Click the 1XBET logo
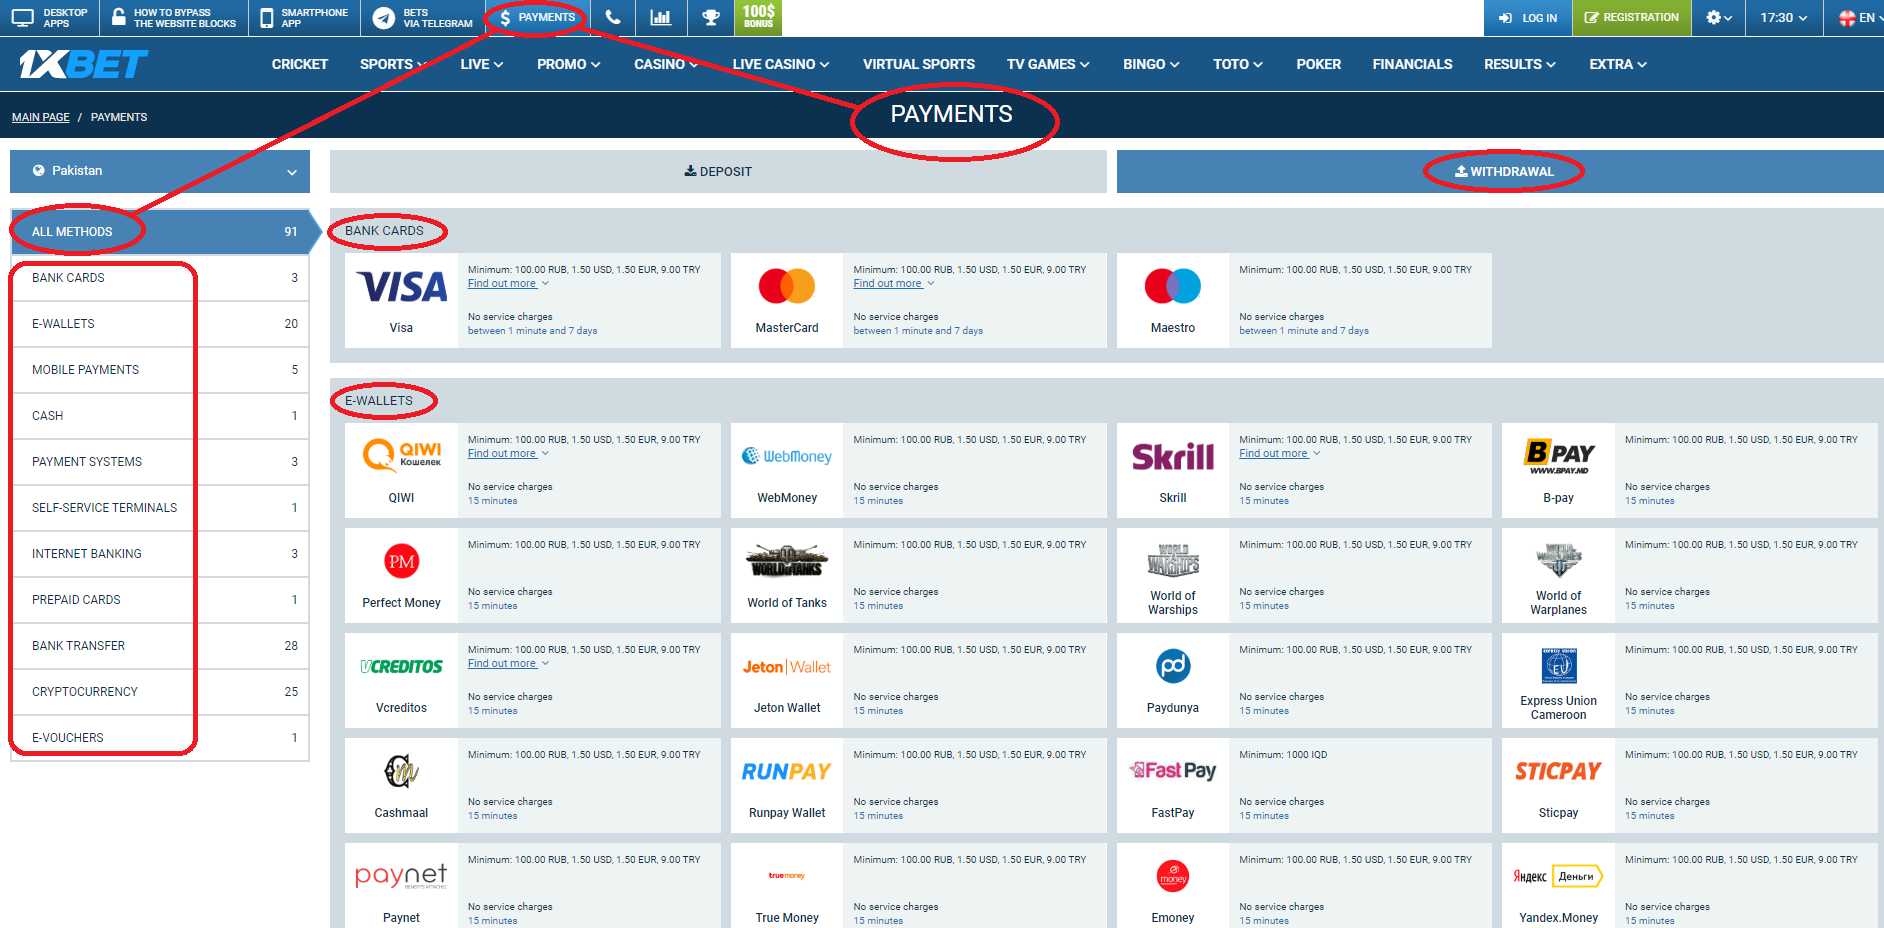1884x928 pixels. pyautogui.click(x=83, y=64)
